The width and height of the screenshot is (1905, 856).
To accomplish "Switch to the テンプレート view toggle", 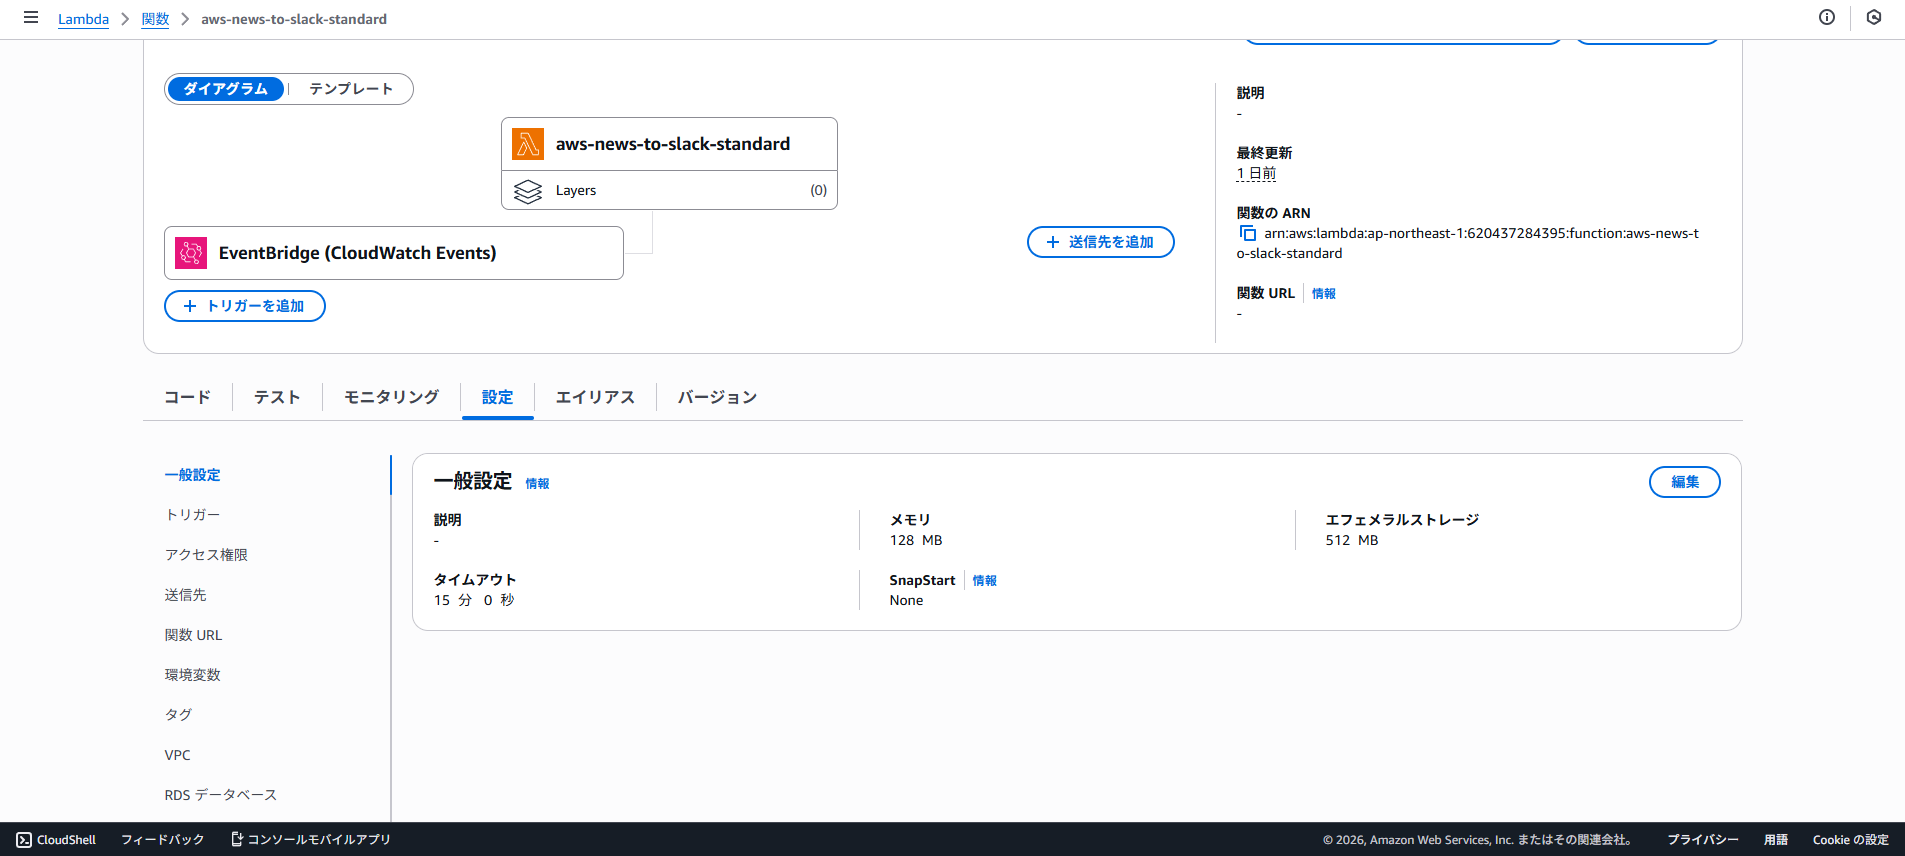I will (x=350, y=89).
